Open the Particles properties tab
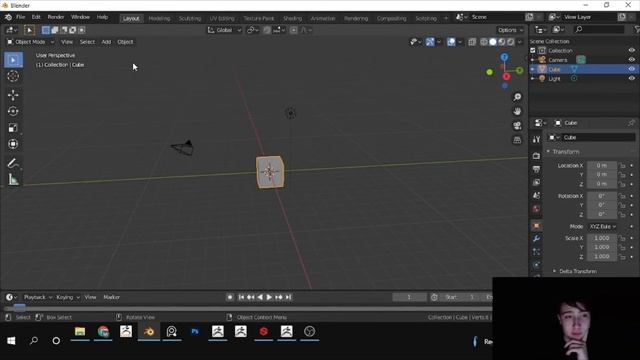Image resolution: width=640 pixels, height=360 pixels. 536,252
